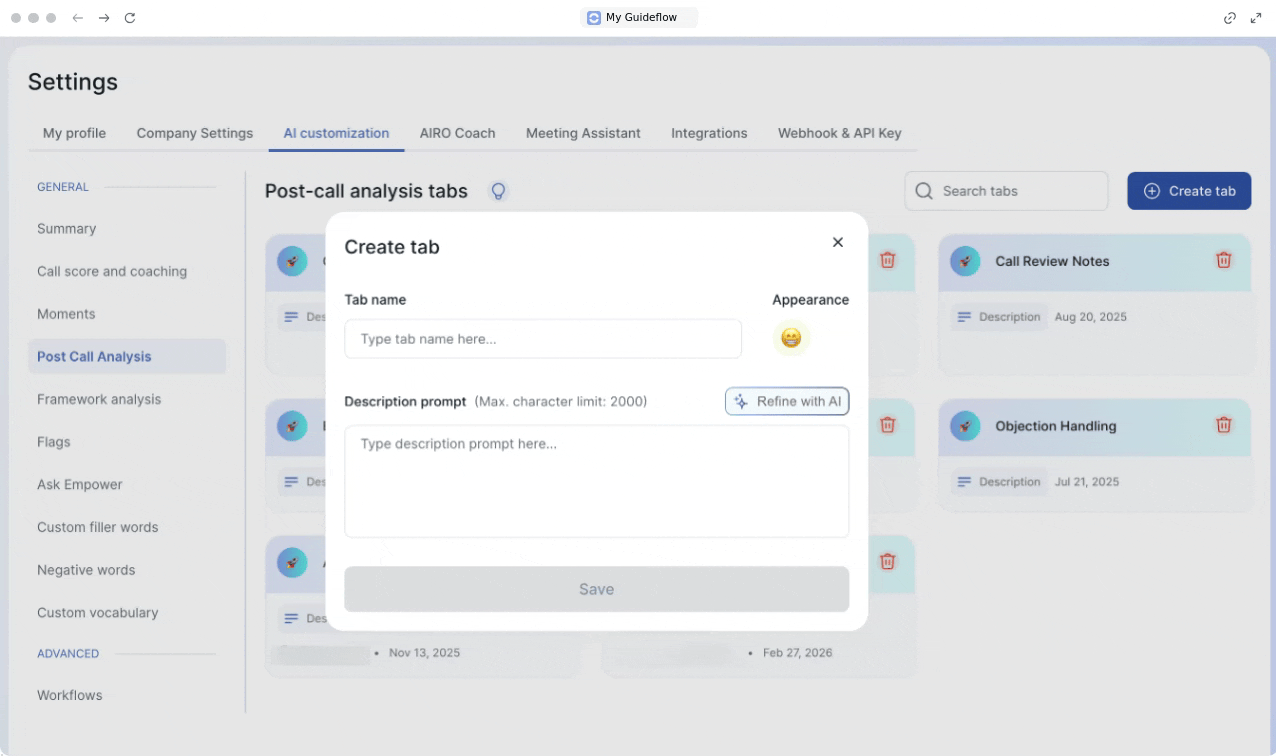This screenshot has width=1276, height=756.
Task: Click the expand fullscreen icon
Action: coord(1256,18)
